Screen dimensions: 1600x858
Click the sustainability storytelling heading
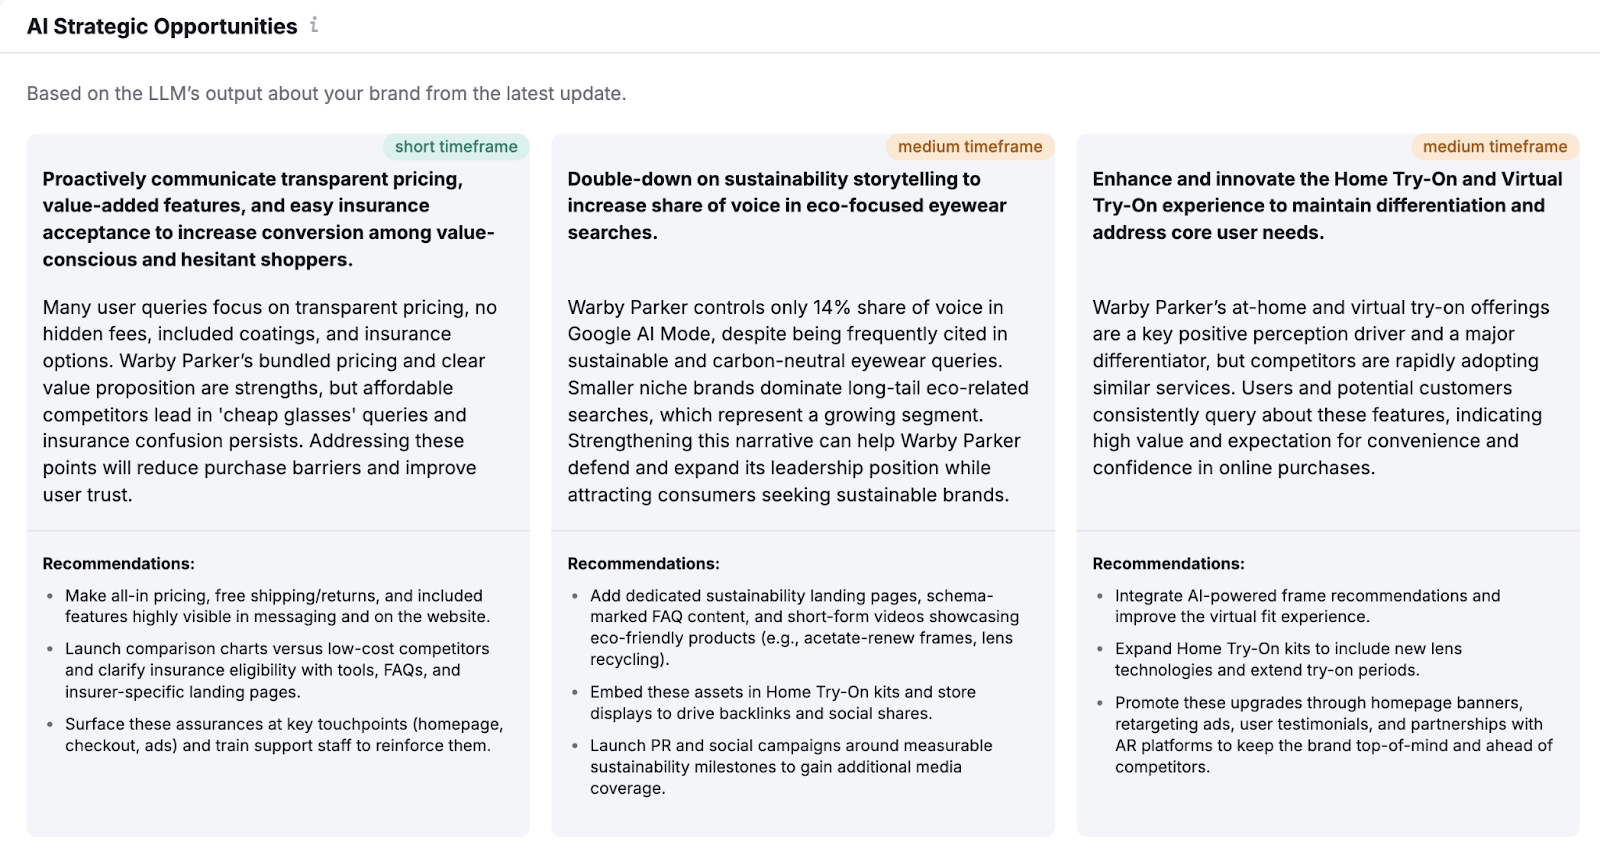click(786, 205)
